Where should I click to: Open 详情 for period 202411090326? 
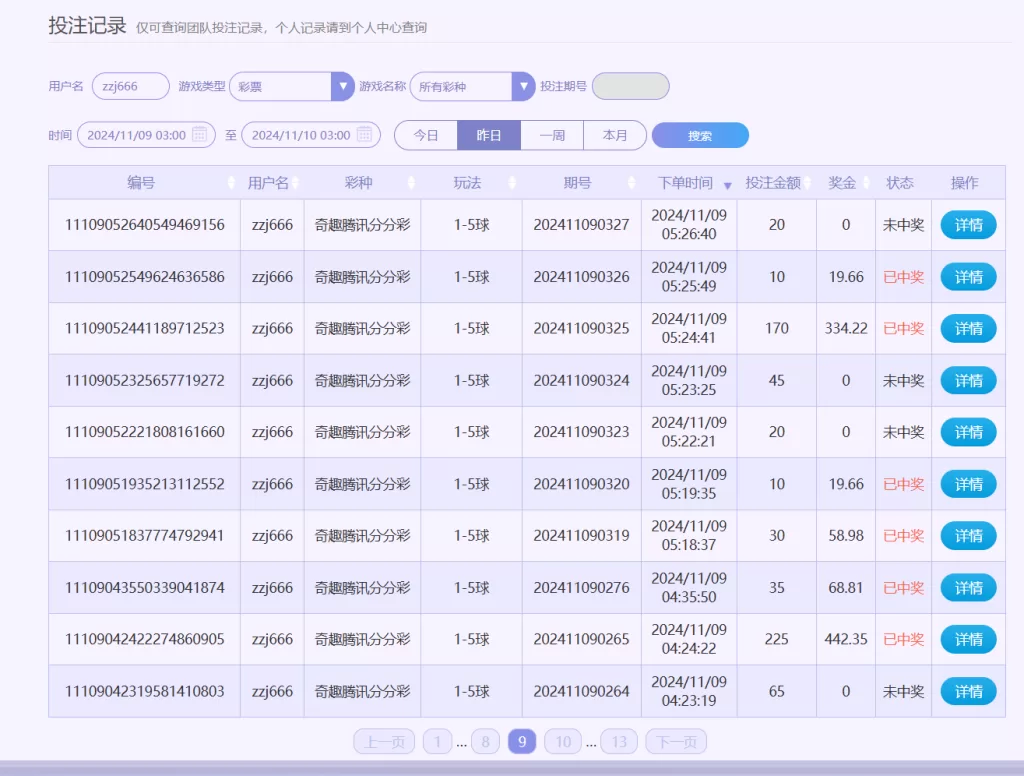pos(968,277)
